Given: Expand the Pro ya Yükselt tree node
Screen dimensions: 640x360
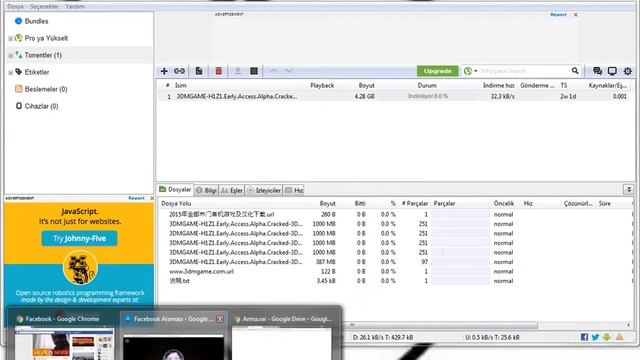Looking at the screenshot, I should [11, 39].
